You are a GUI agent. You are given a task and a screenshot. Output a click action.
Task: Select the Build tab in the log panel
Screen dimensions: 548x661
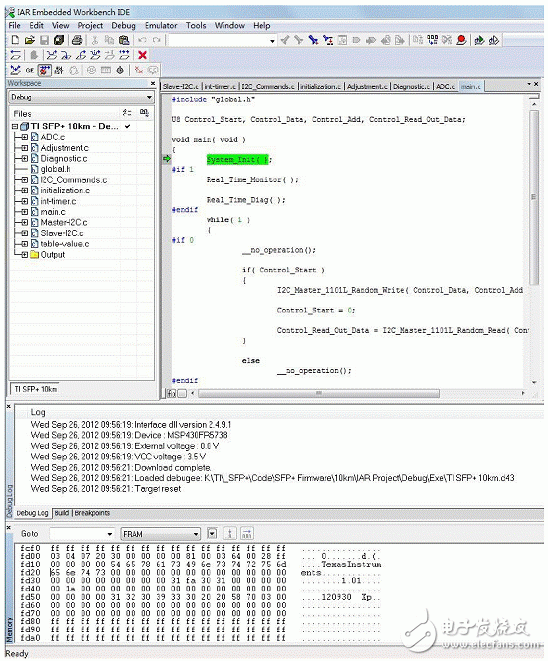tap(62, 513)
